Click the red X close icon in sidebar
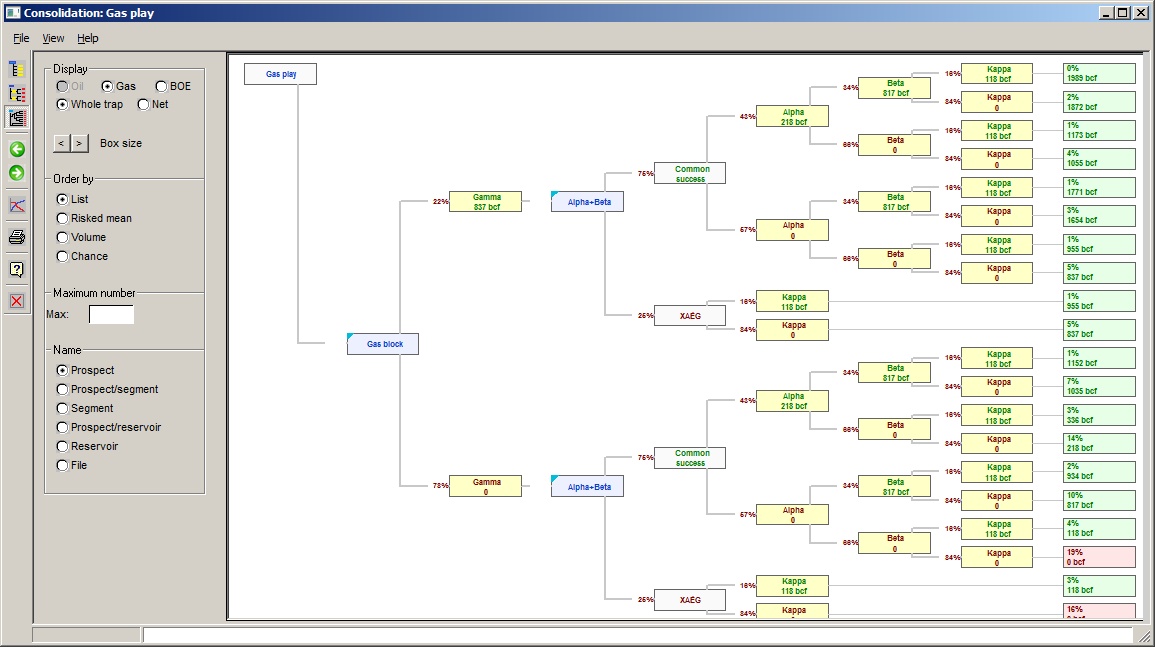 17,301
